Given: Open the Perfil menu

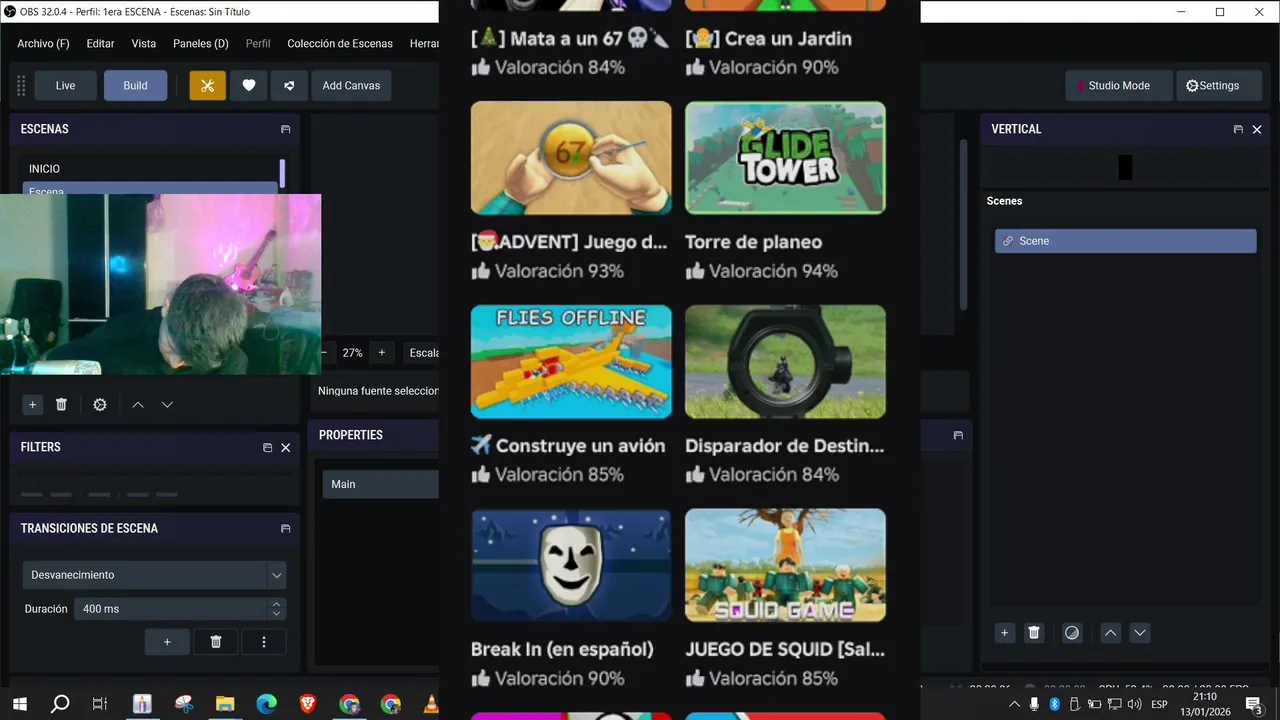Looking at the screenshot, I should pos(258,44).
